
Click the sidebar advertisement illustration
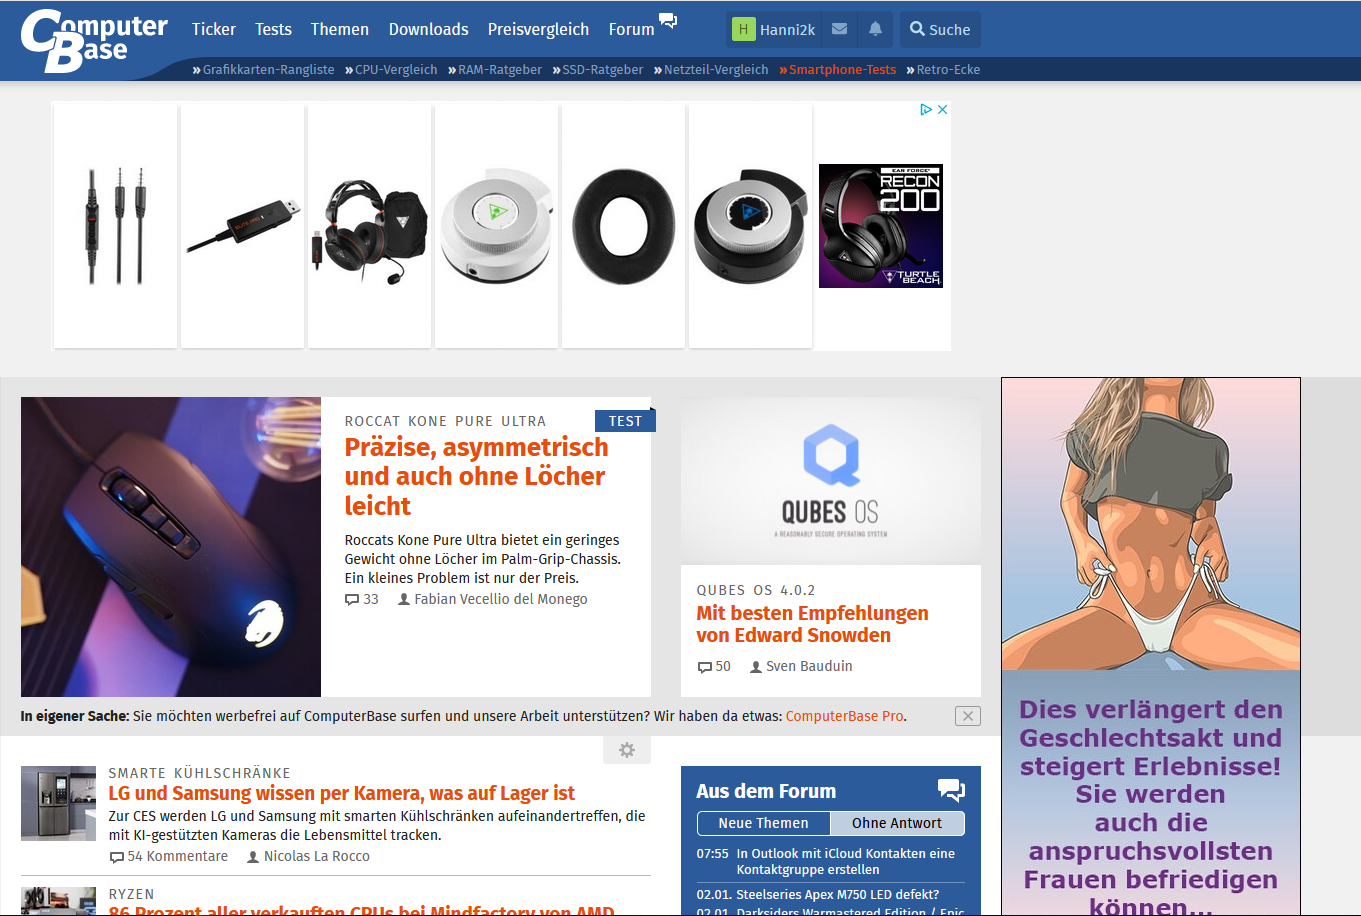pos(1151,523)
